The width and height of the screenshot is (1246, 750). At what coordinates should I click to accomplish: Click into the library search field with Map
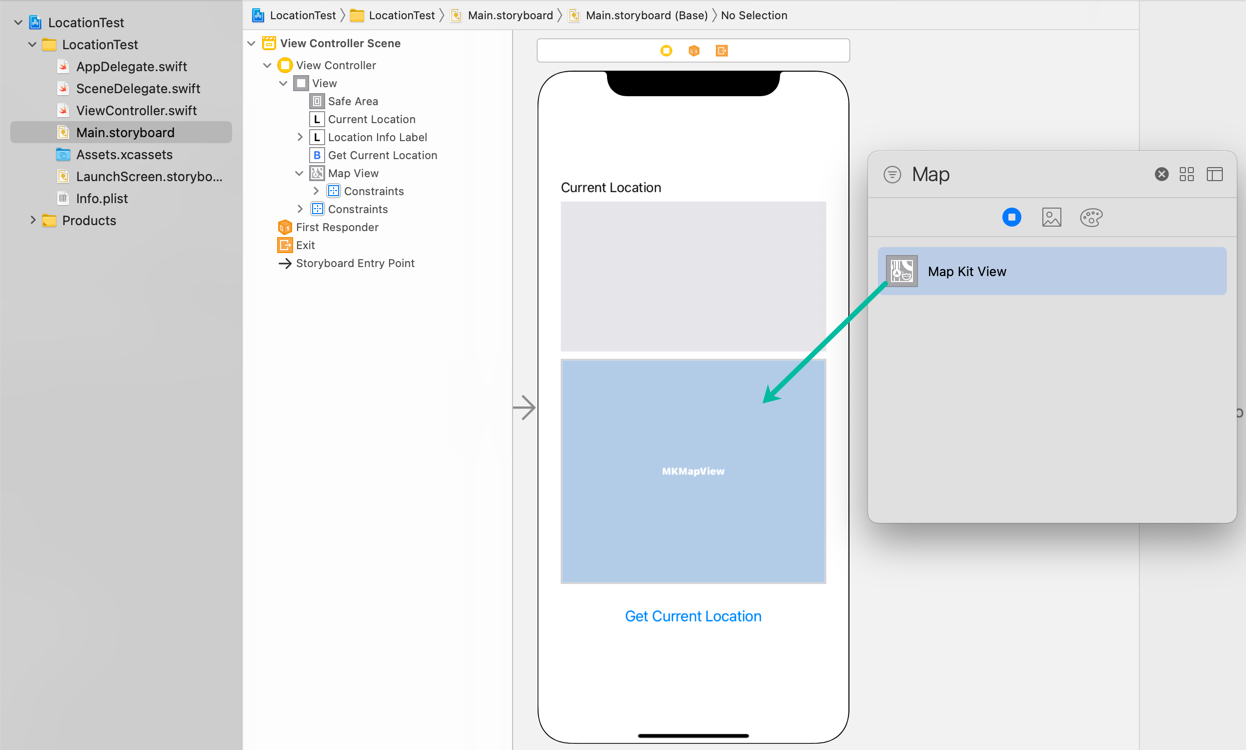pos(1028,174)
